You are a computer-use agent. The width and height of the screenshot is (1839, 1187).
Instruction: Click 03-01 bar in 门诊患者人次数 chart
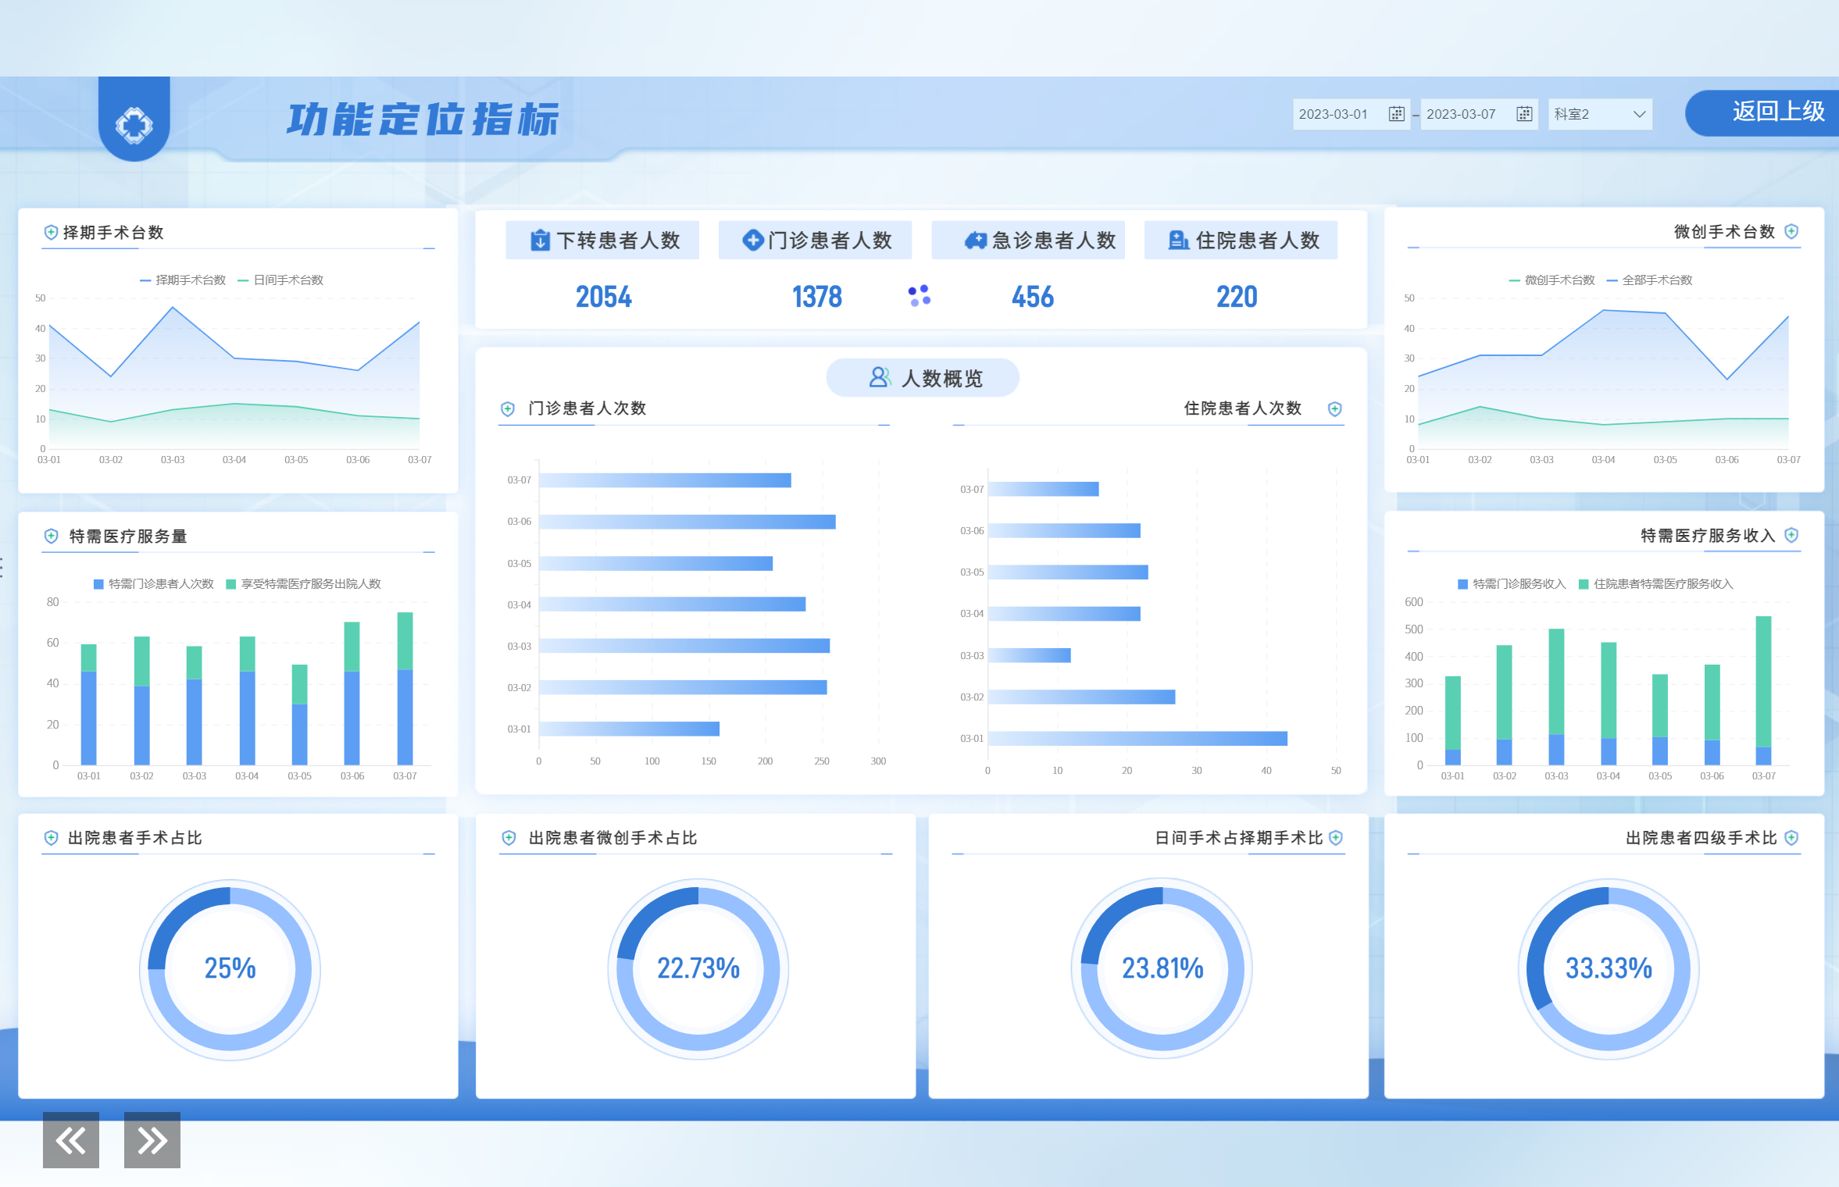[x=629, y=729]
